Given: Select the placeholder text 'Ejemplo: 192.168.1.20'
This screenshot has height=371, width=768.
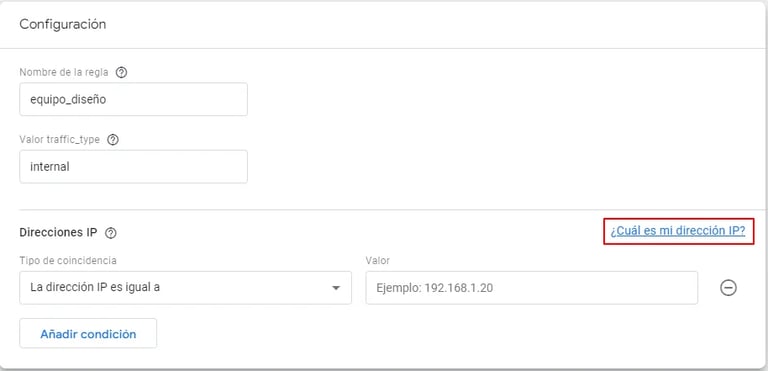Looking at the screenshot, I should pos(434,288).
